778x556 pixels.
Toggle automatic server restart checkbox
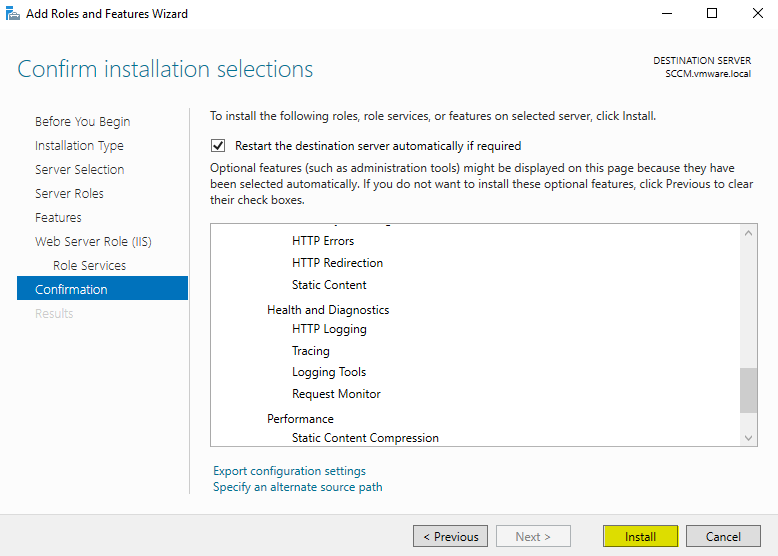[219, 145]
